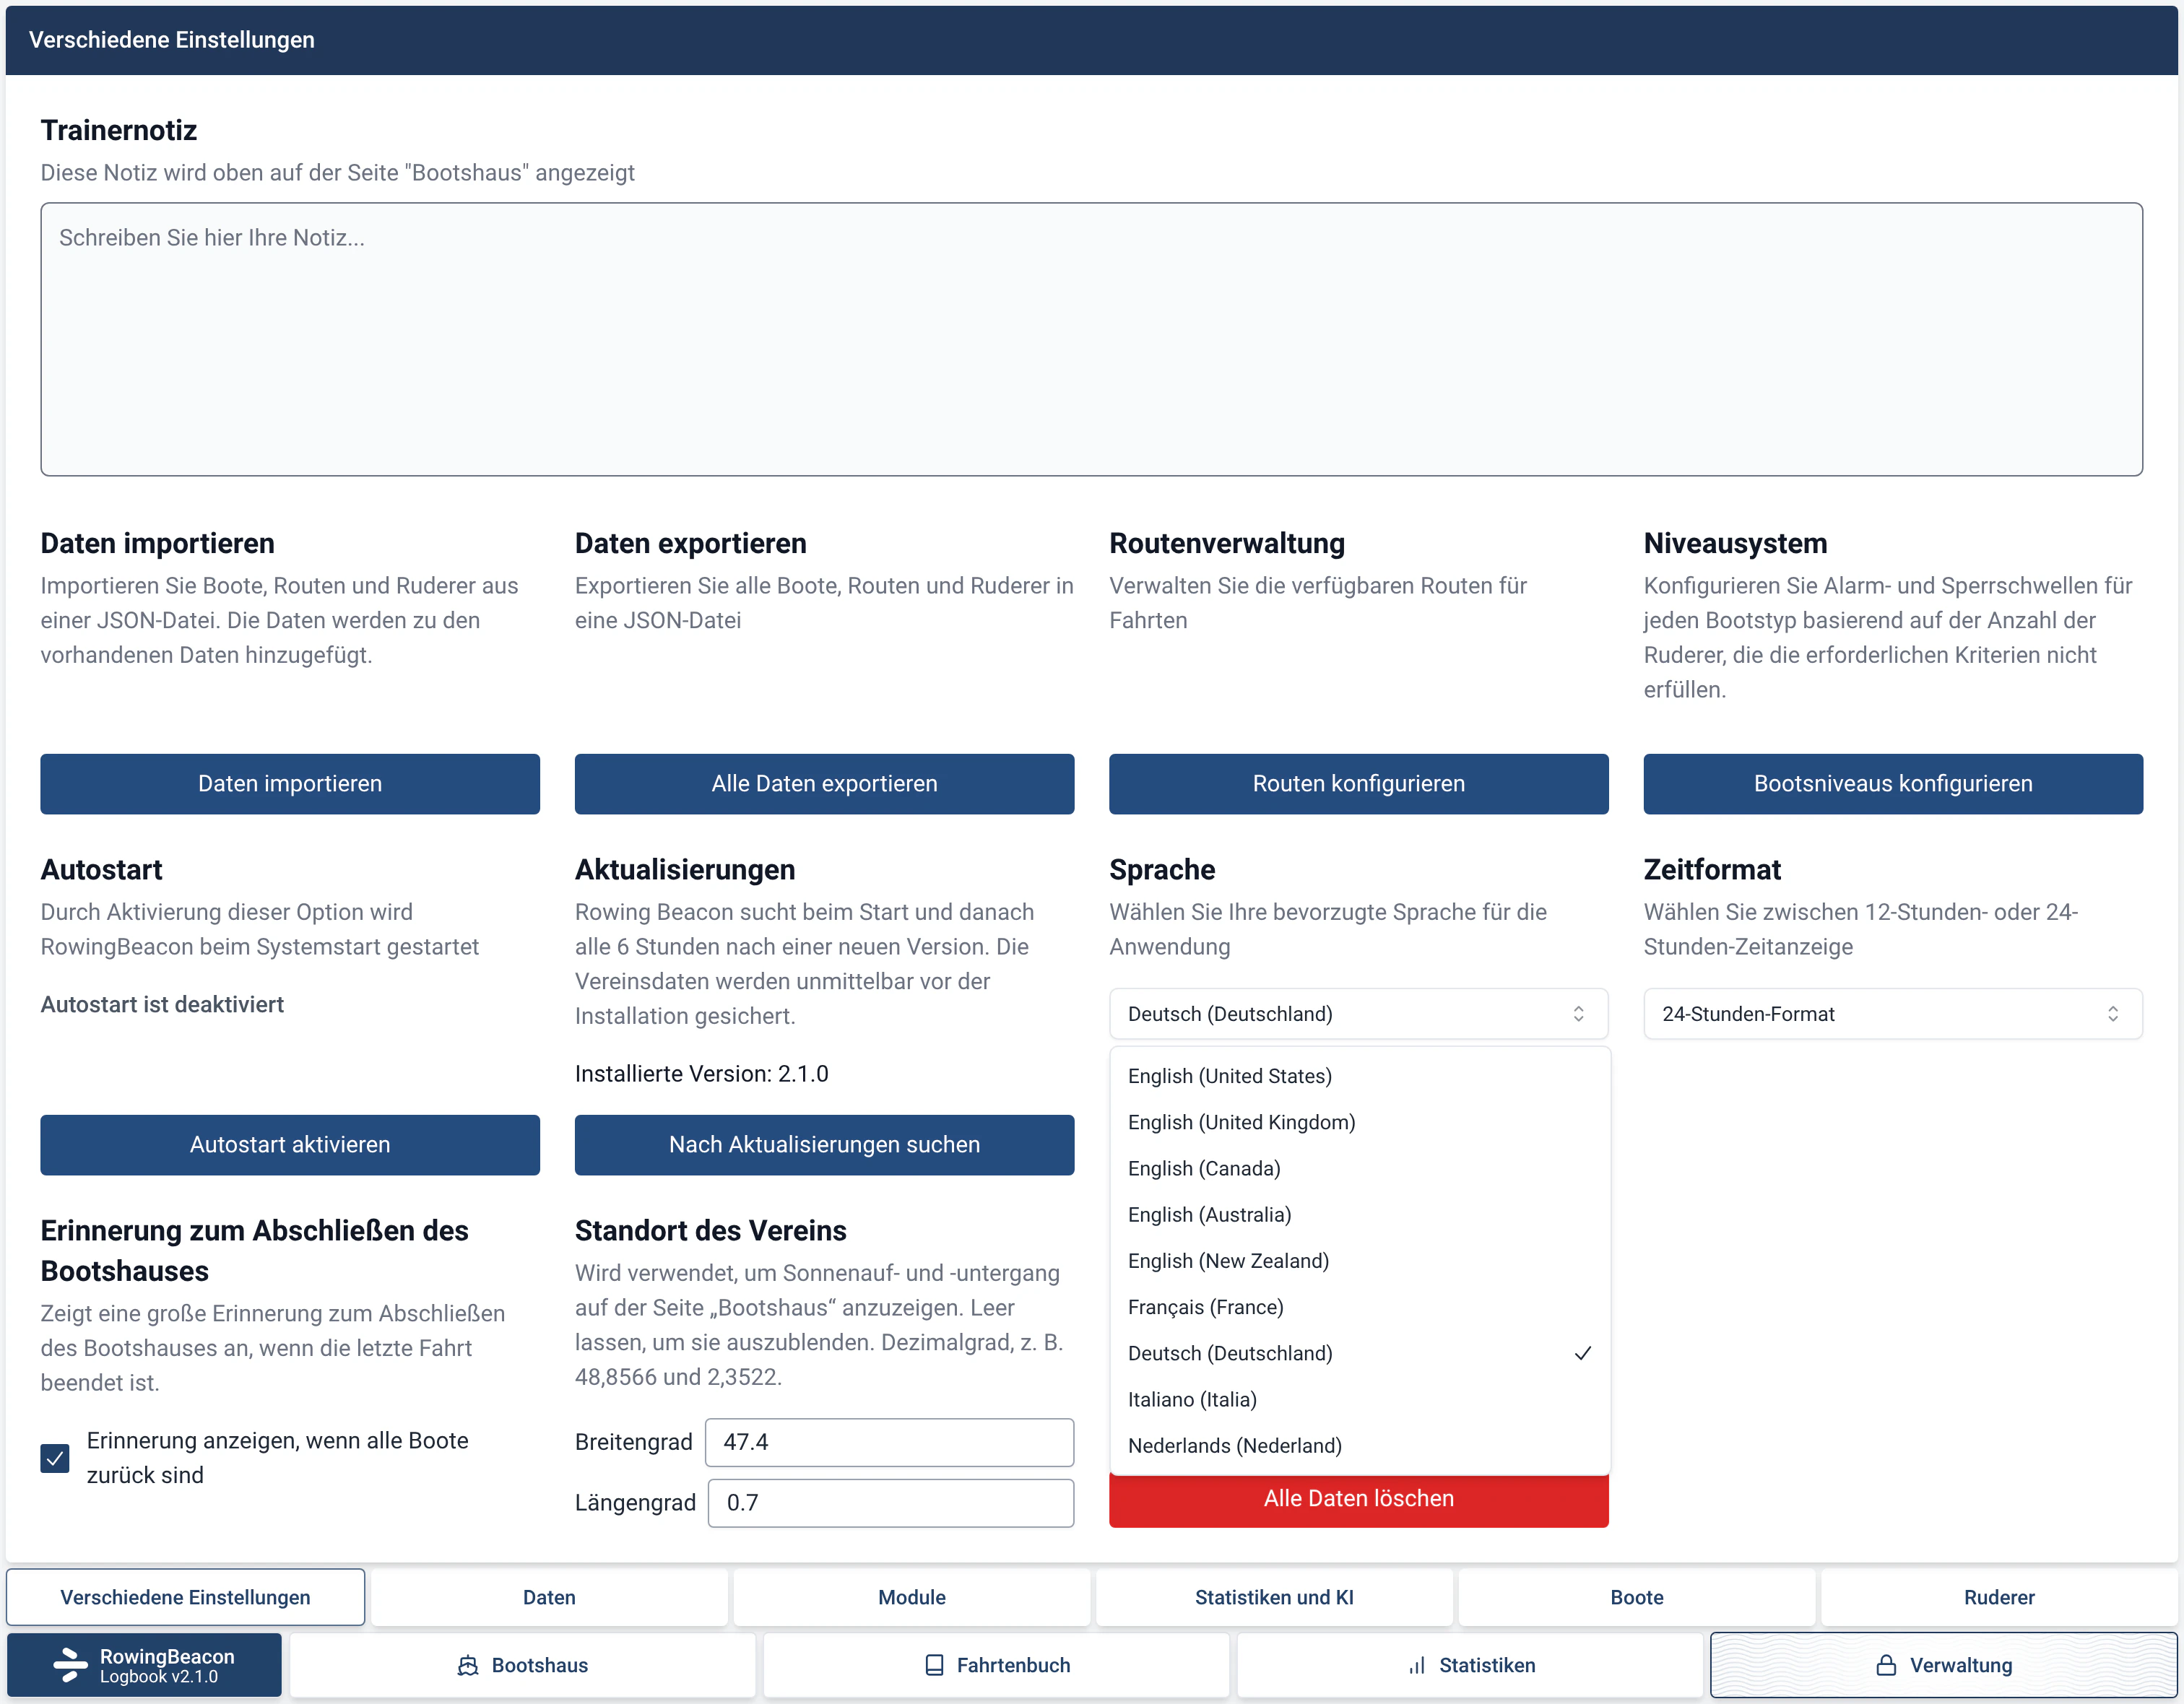This screenshot has width=2184, height=1704.
Task: Select English (United Kingdom) language
Action: 1360,1122
